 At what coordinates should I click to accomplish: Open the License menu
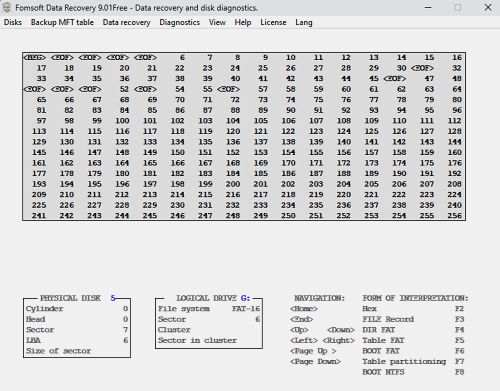tap(273, 22)
